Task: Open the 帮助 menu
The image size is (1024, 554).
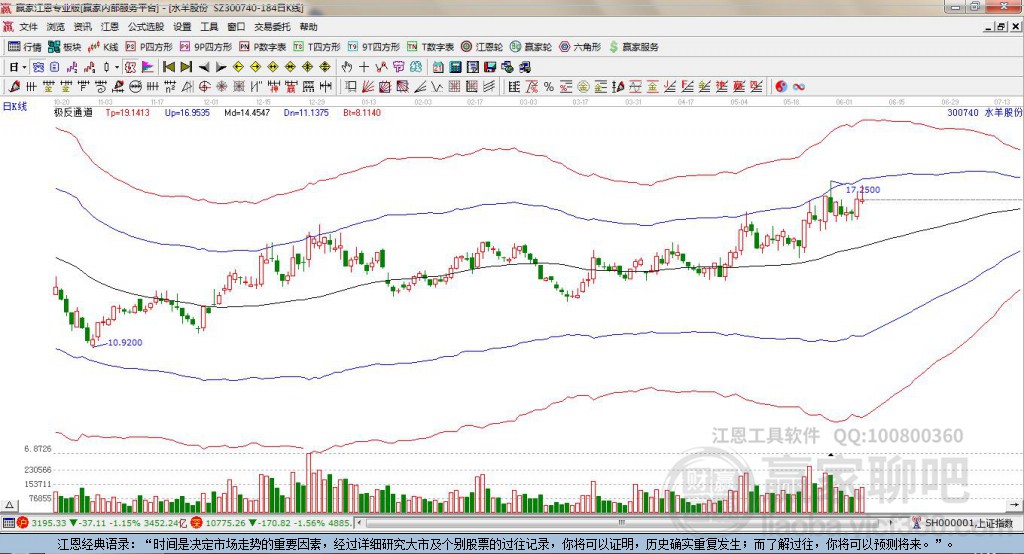Action: [x=308, y=27]
